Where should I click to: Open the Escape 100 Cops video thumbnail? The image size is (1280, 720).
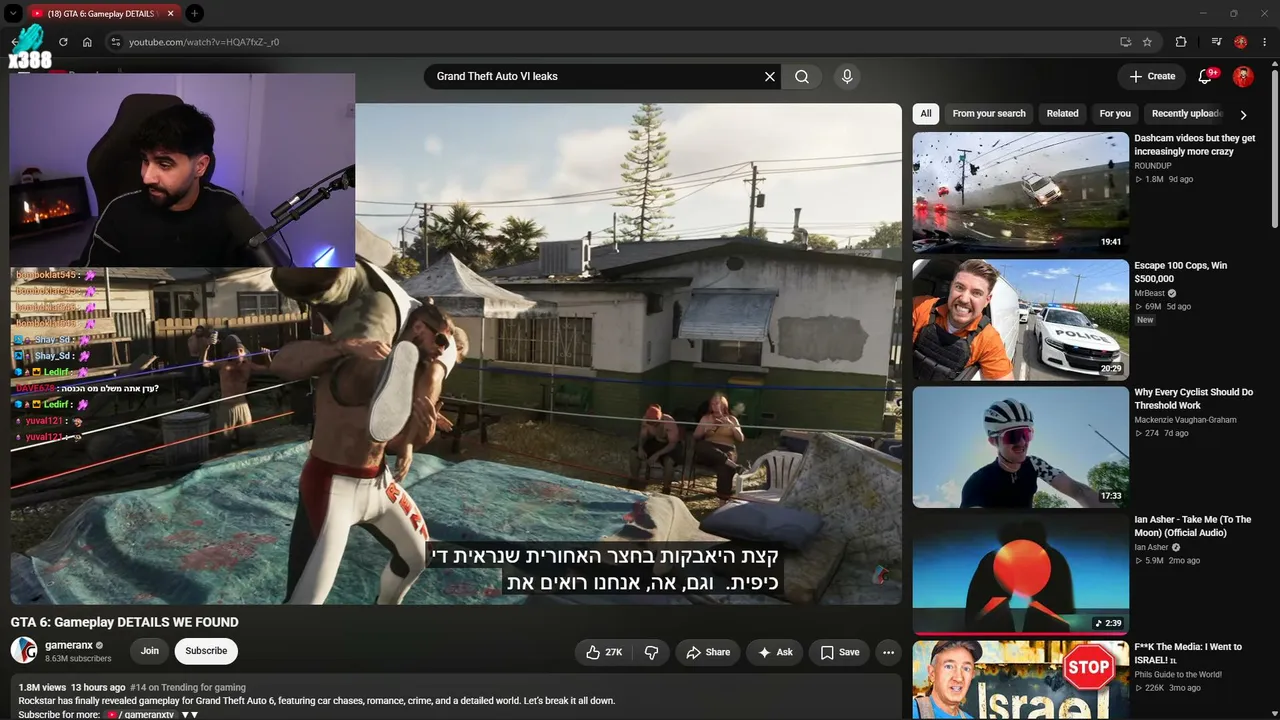click(1020, 320)
